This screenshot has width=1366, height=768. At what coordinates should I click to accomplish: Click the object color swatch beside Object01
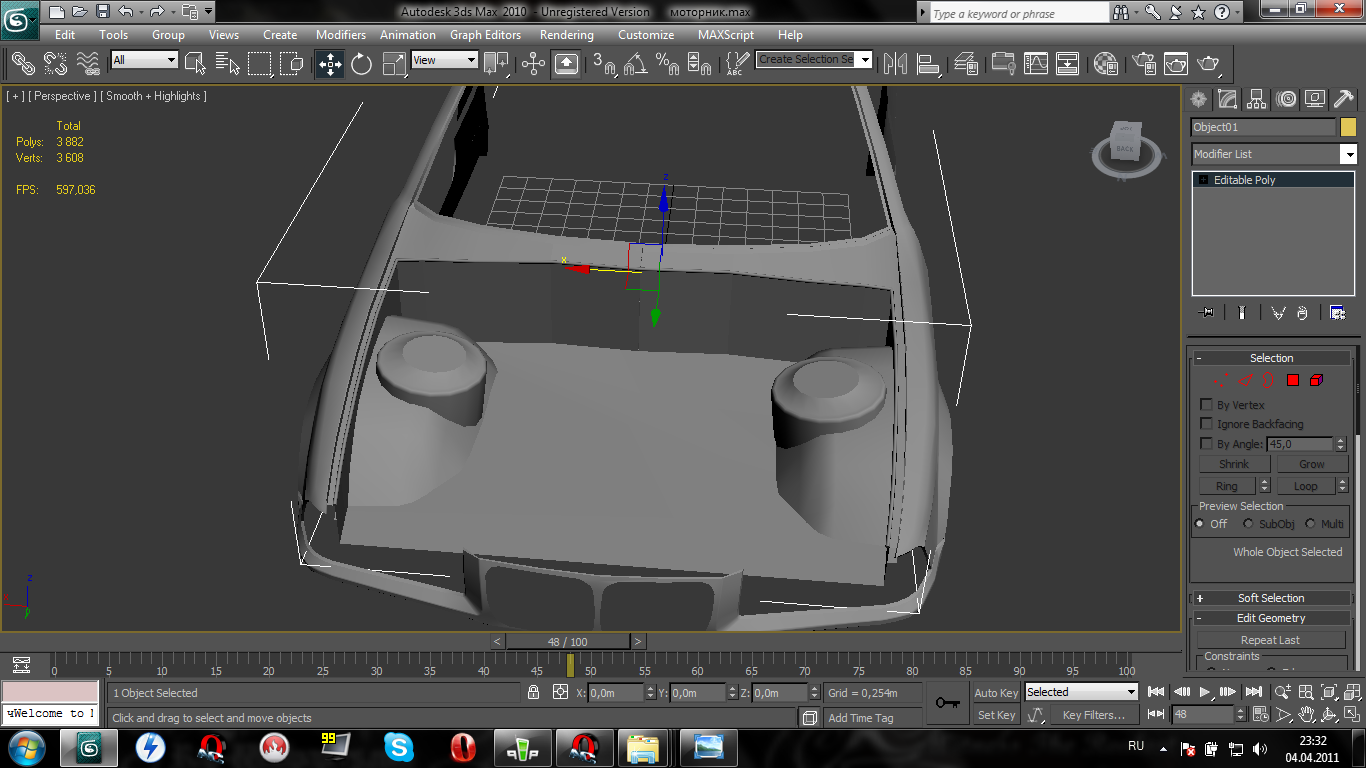pyautogui.click(x=1348, y=127)
